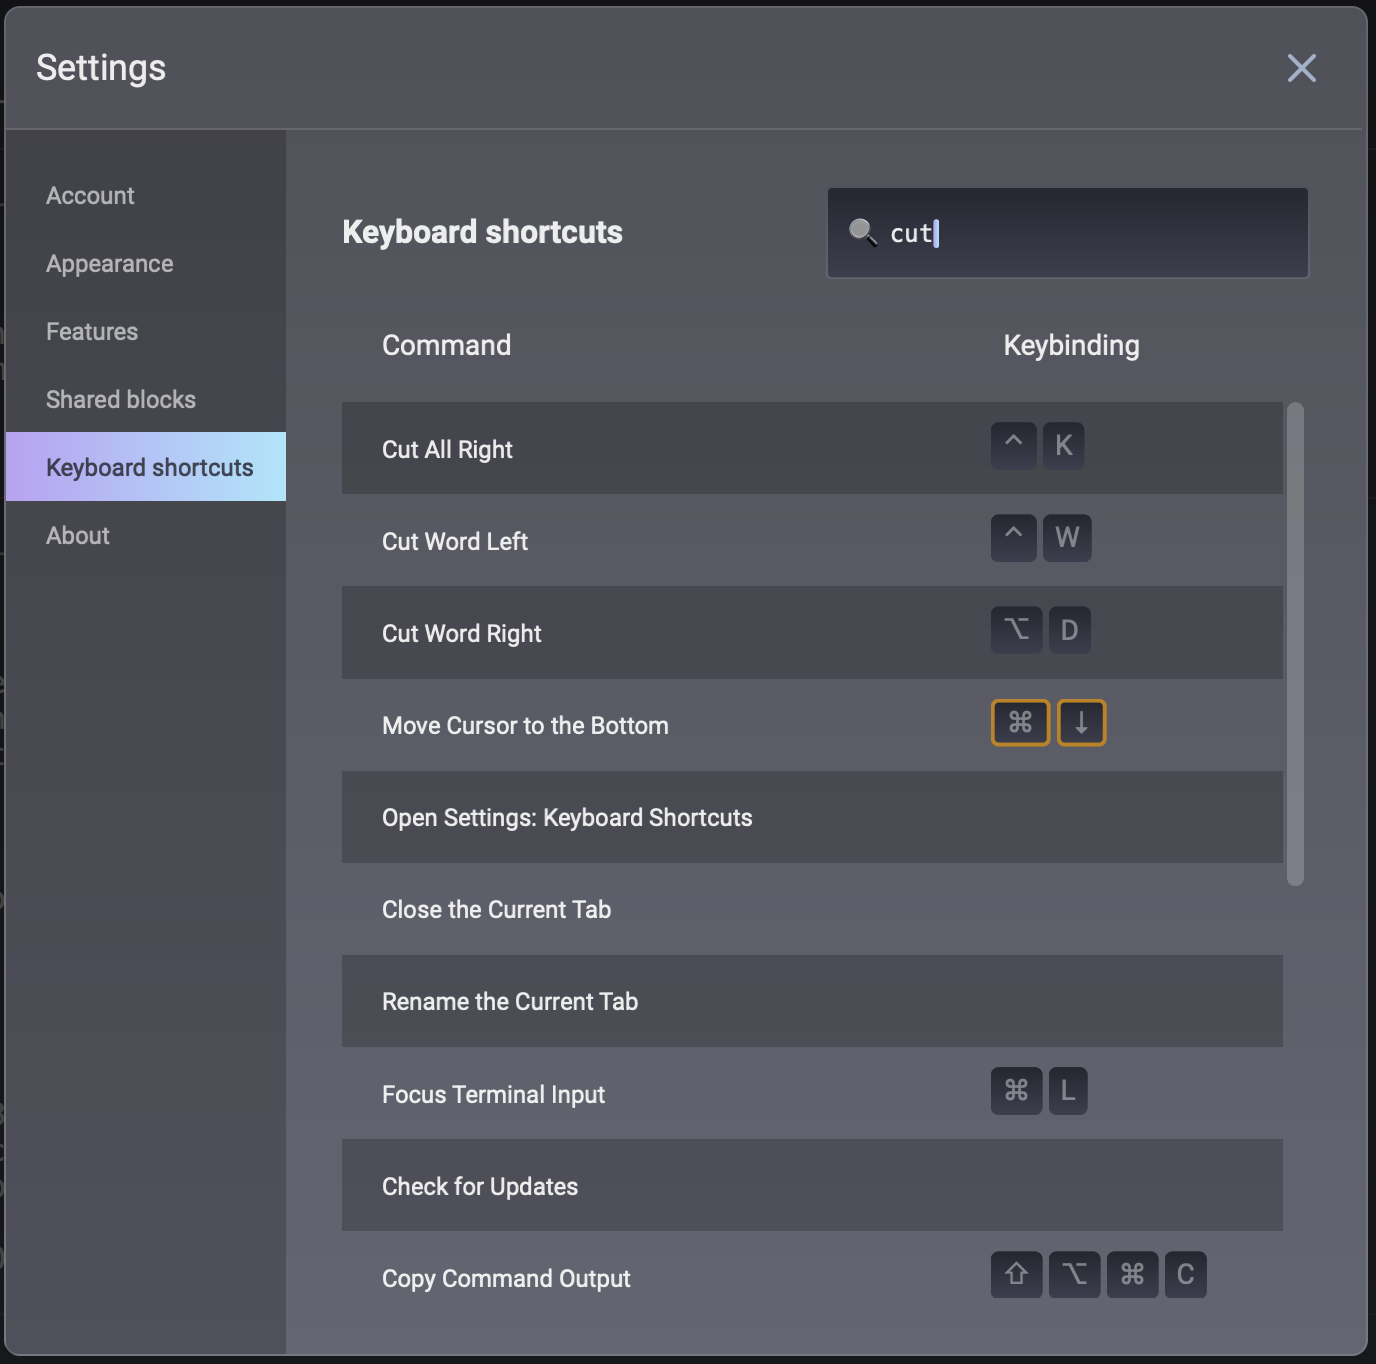Click the search magnifier icon

coord(862,232)
